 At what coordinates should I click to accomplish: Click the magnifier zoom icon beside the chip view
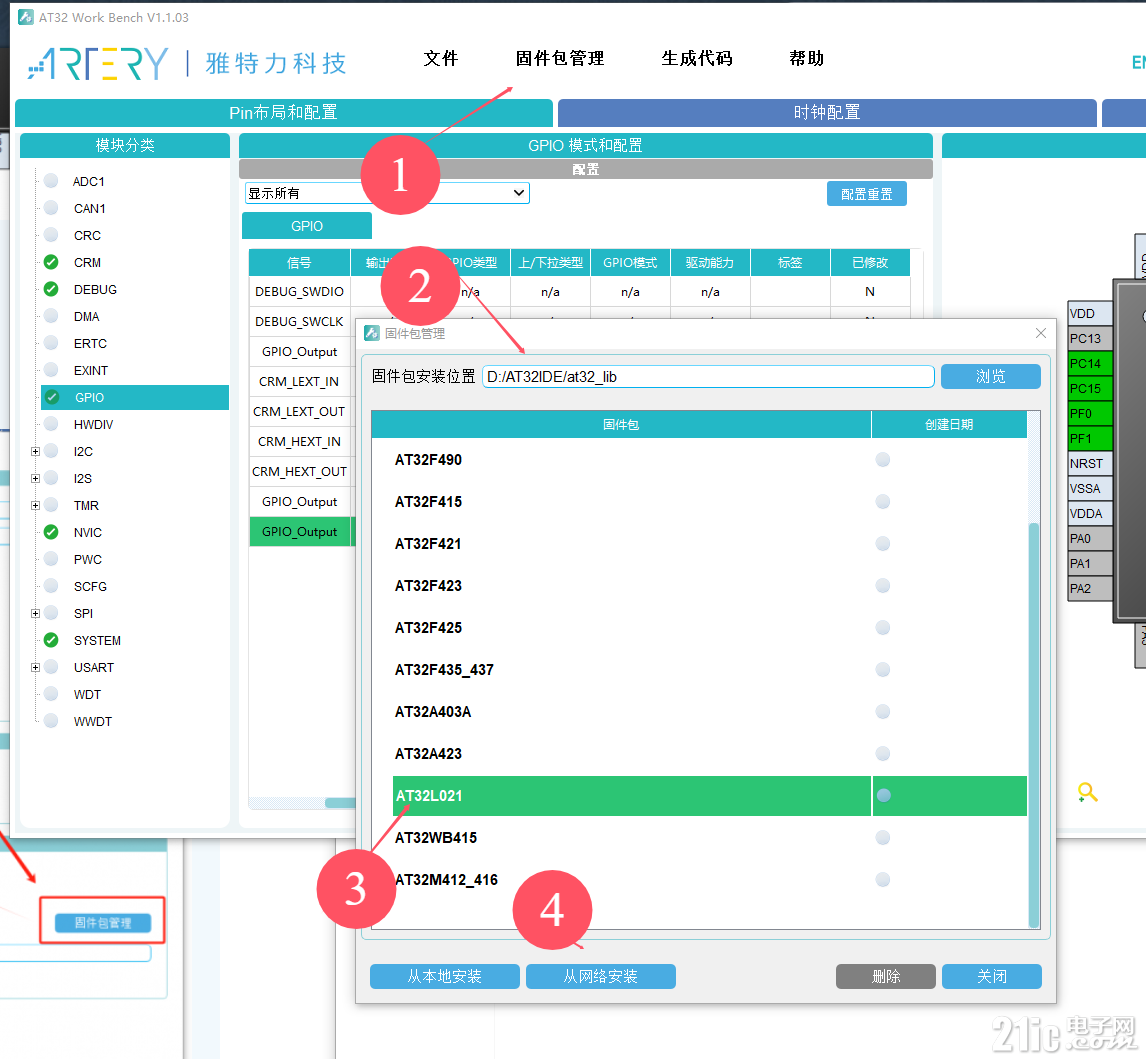(x=1088, y=792)
